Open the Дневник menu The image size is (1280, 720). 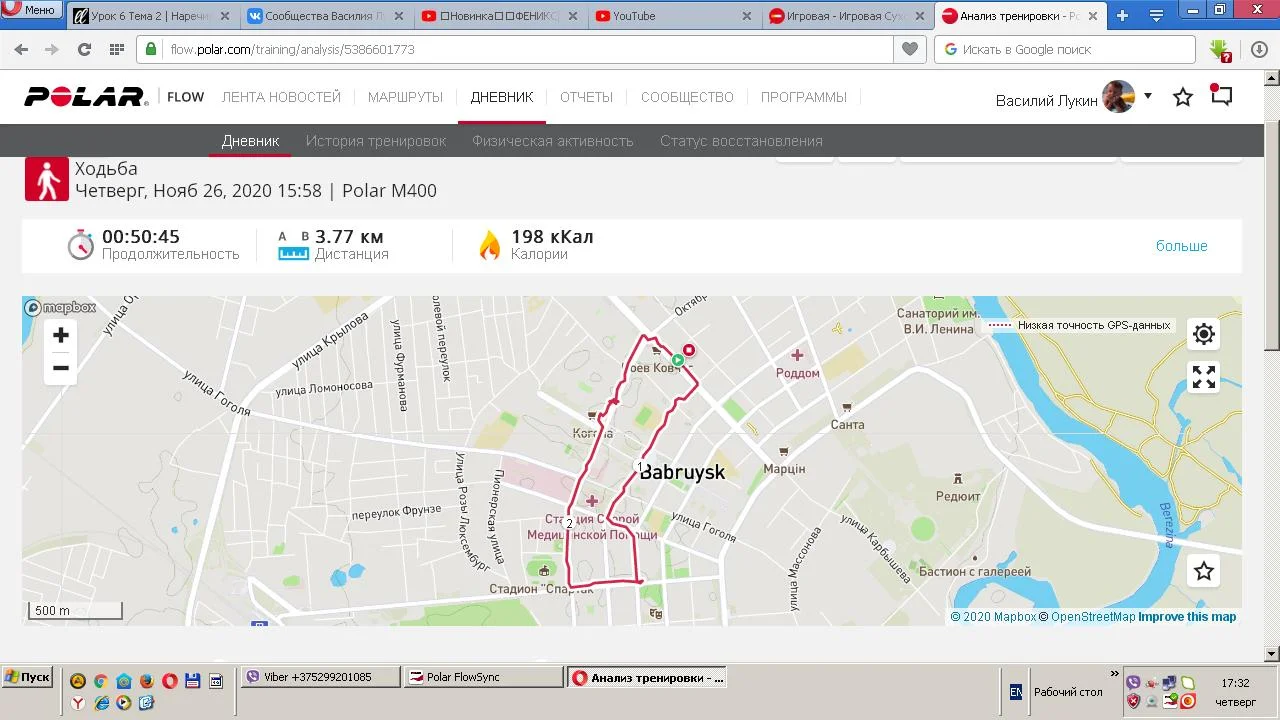tap(502, 97)
